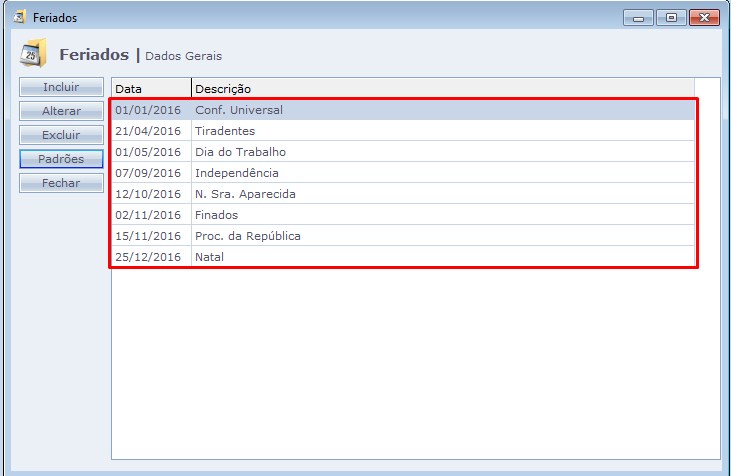This screenshot has width=731, height=476.
Task: Click the Excluir button
Action: tap(61, 135)
